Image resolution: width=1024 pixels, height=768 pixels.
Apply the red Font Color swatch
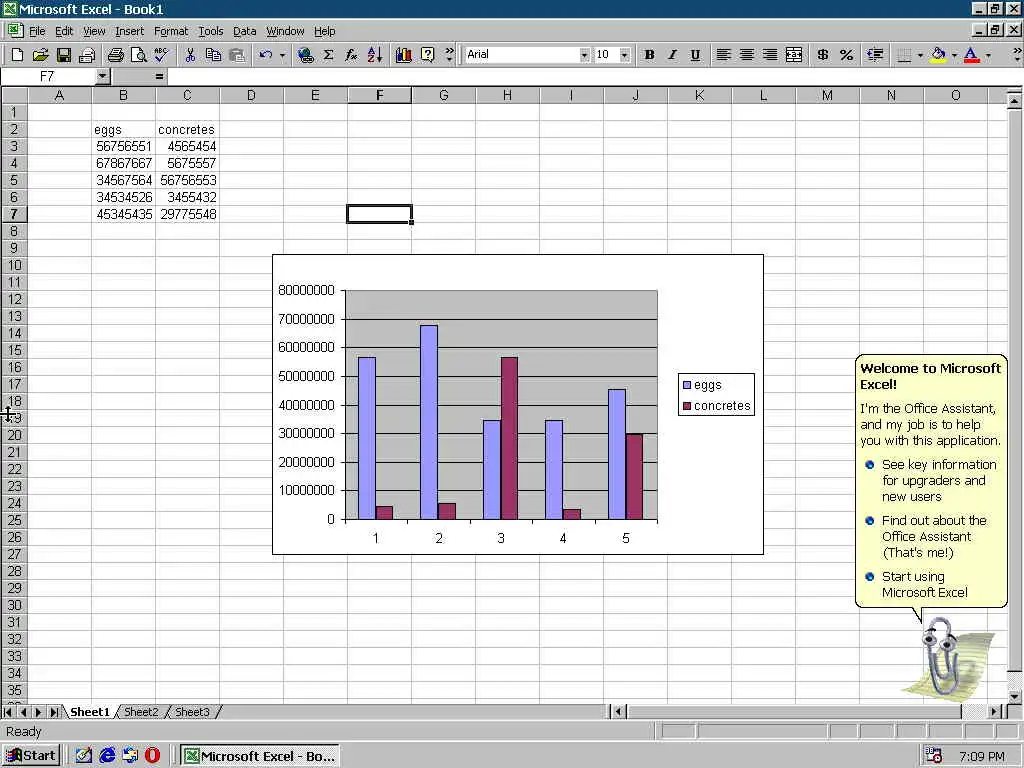(972, 55)
